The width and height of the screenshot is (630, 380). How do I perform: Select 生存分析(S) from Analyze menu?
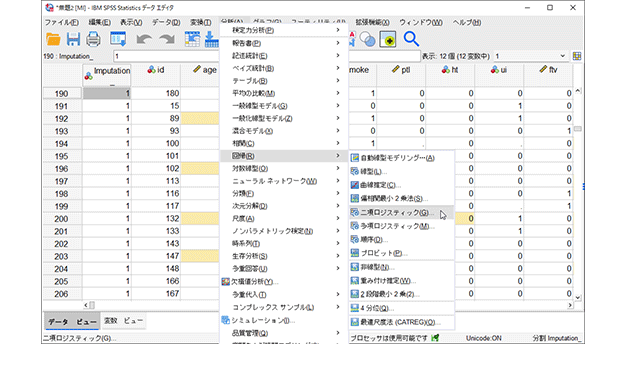click(284, 256)
